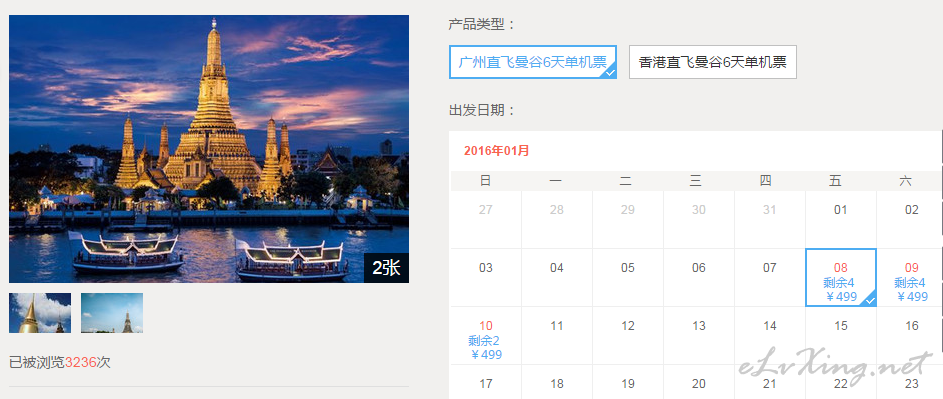
Task: Choose departure date 09 剩余4
Action: click(x=912, y=277)
